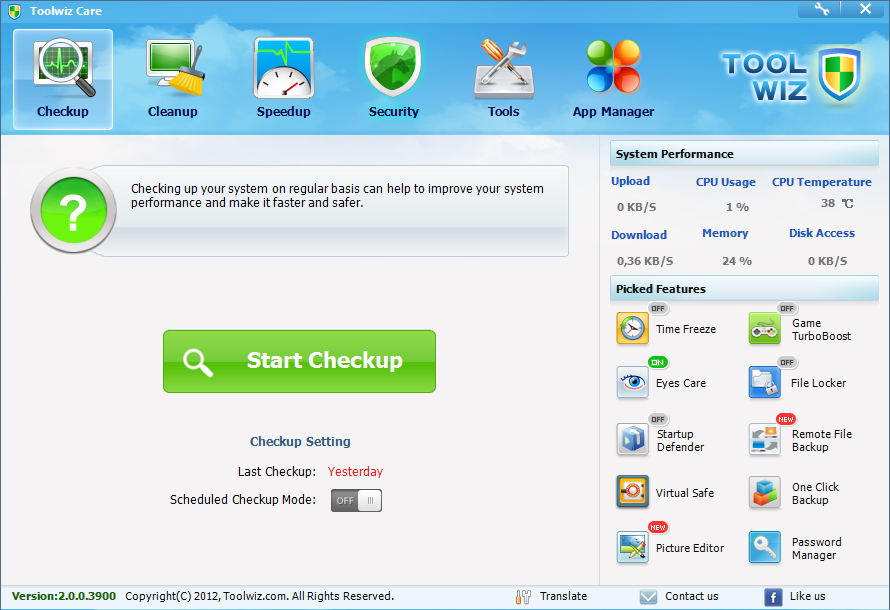Image resolution: width=890 pixels, height=610 pixels.
Task: Click the 0,36 KB/S download value
Action: click(645, 261)
